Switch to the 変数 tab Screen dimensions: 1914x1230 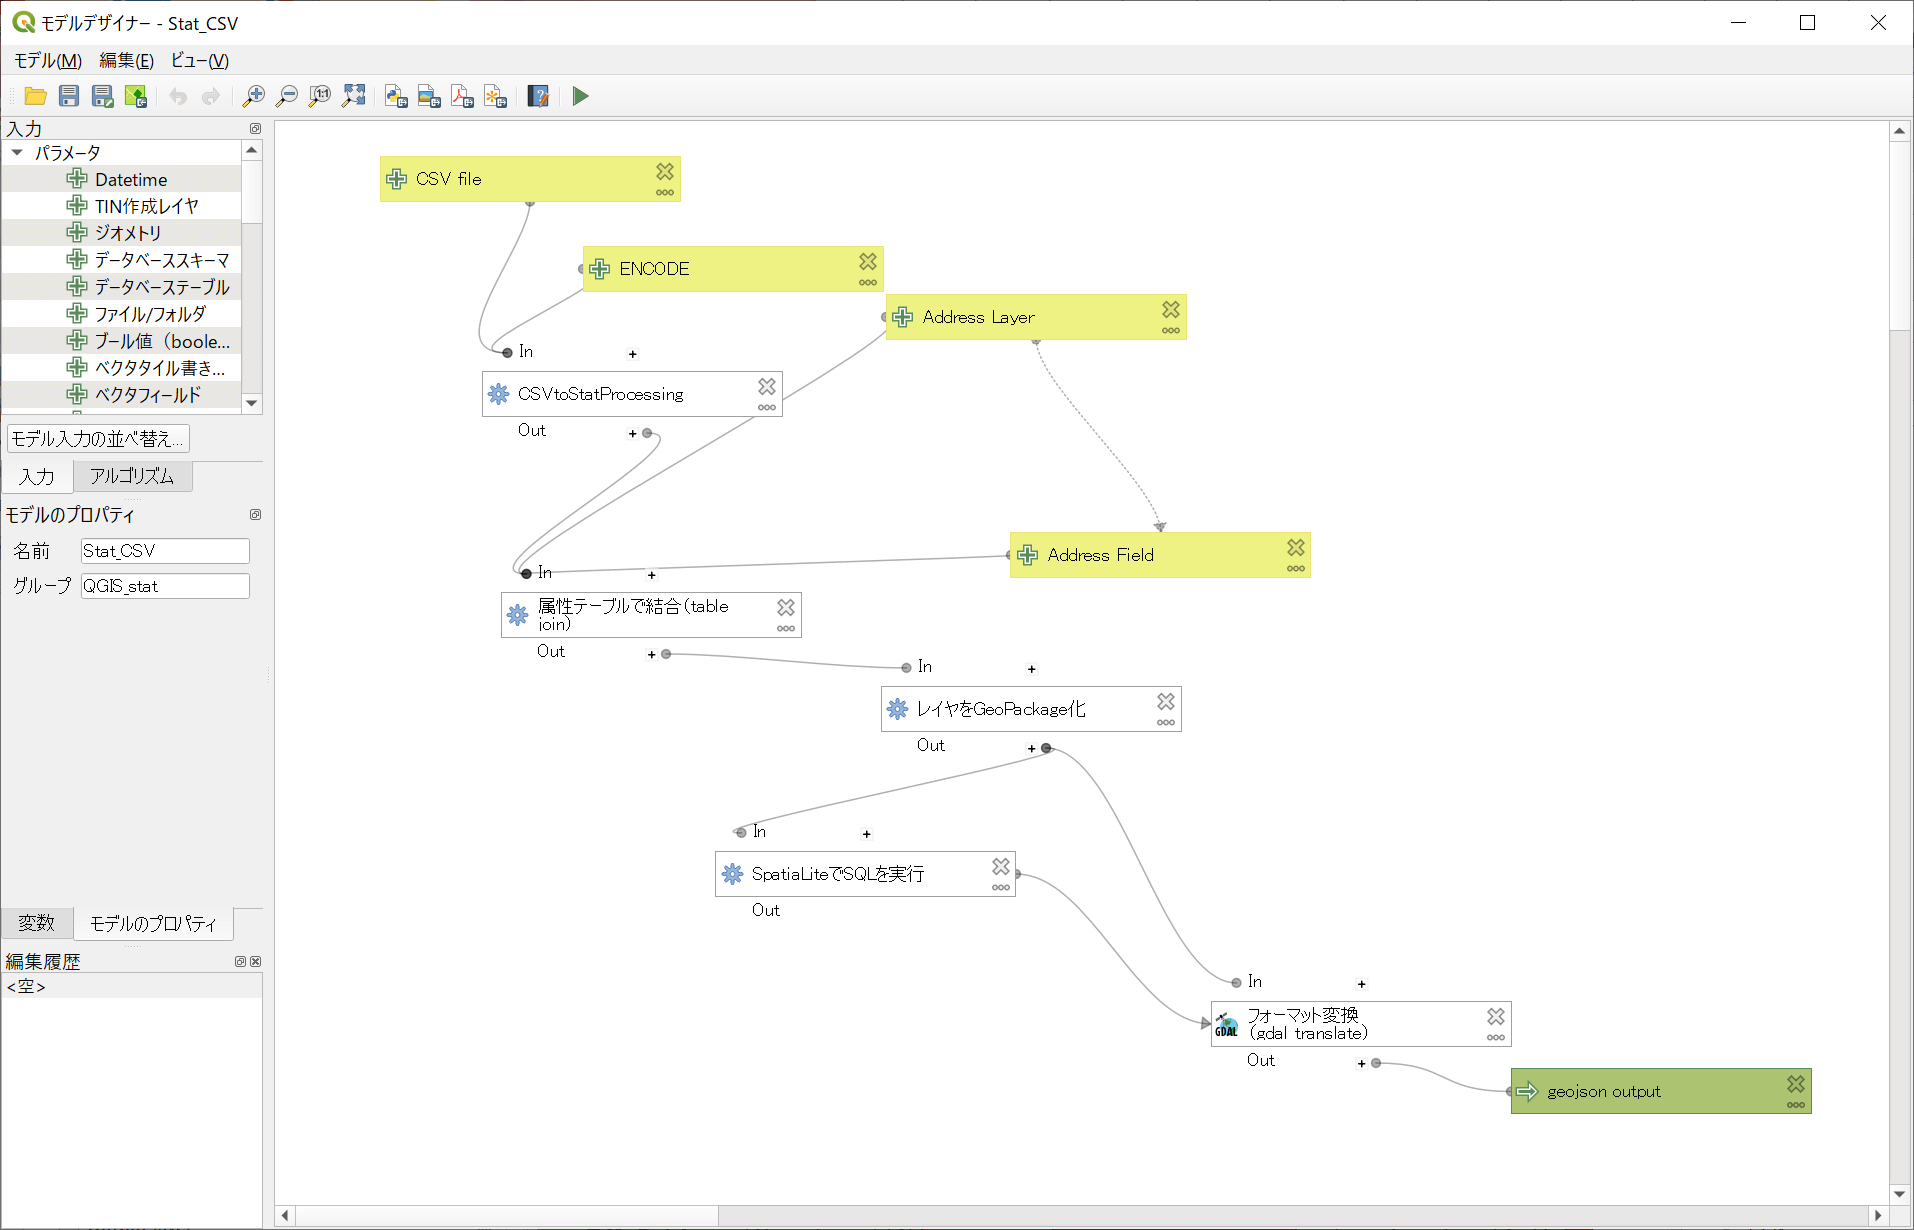point(37,923)
